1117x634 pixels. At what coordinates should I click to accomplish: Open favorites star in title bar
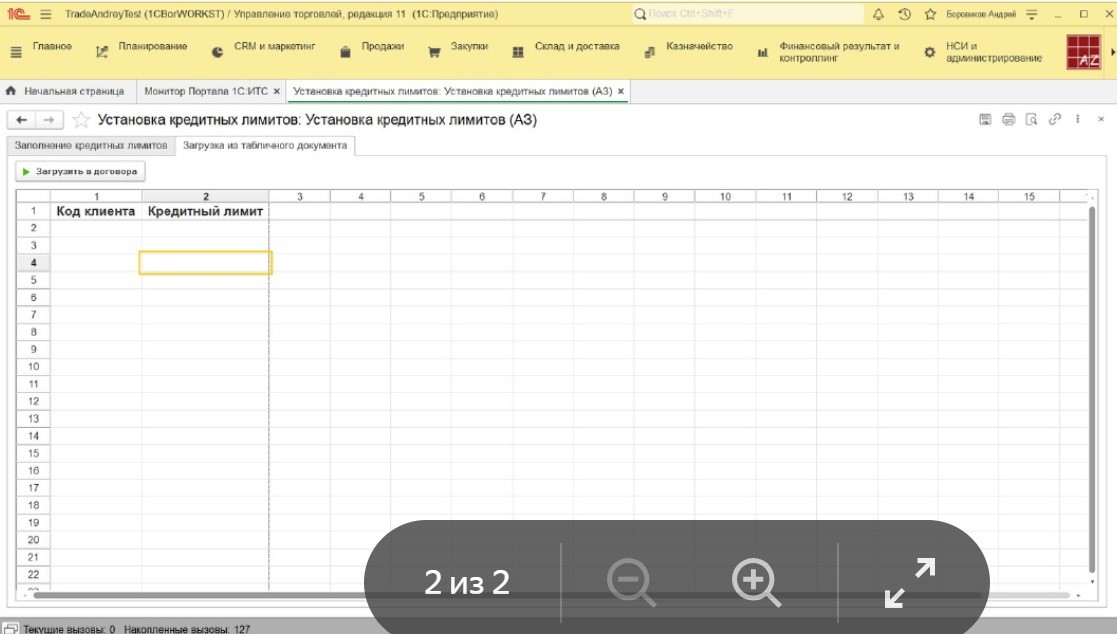click(930, 14)
